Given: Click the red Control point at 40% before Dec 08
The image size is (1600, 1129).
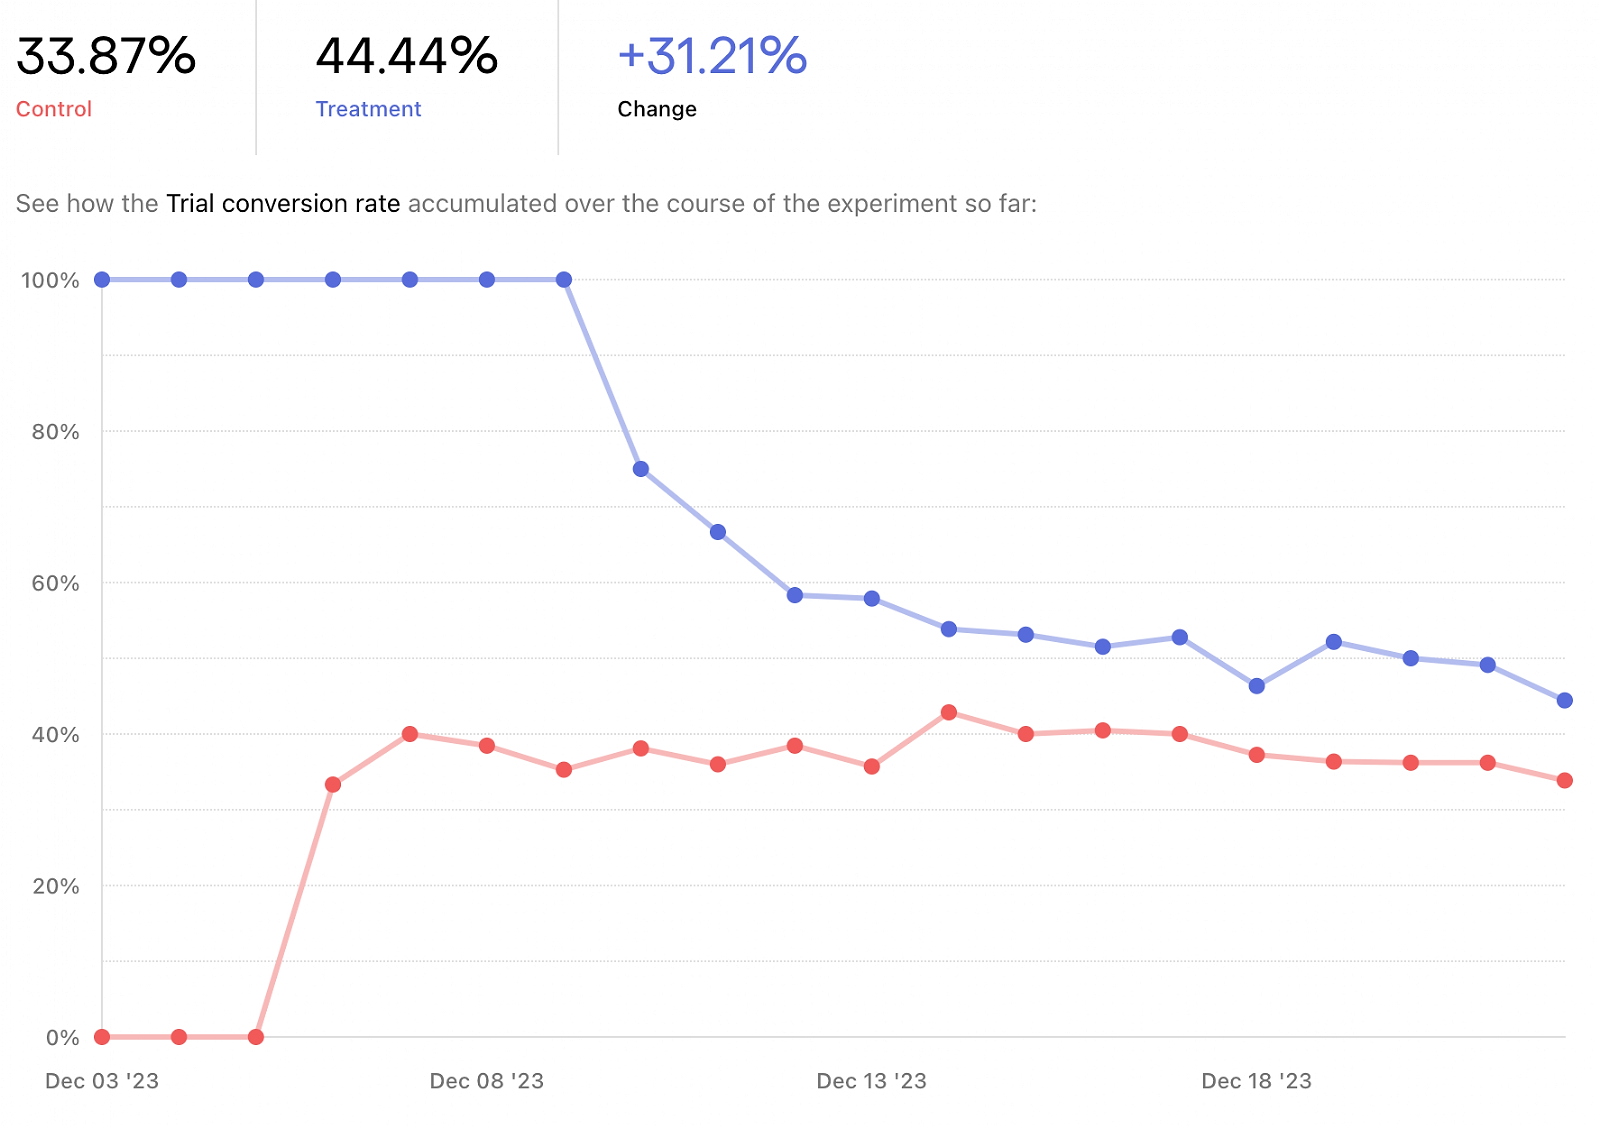Looking at the screenshot, I should pos(410,734).
